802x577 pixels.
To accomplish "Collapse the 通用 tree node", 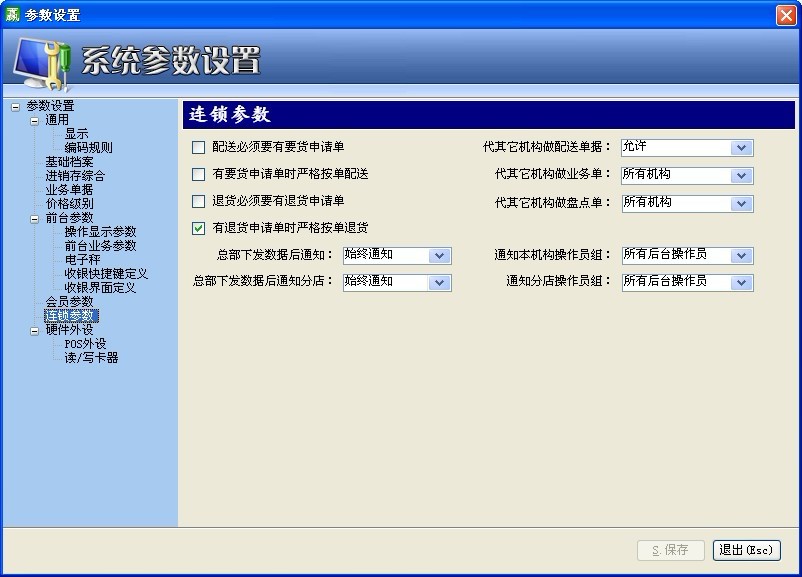I will coord(34,121).
